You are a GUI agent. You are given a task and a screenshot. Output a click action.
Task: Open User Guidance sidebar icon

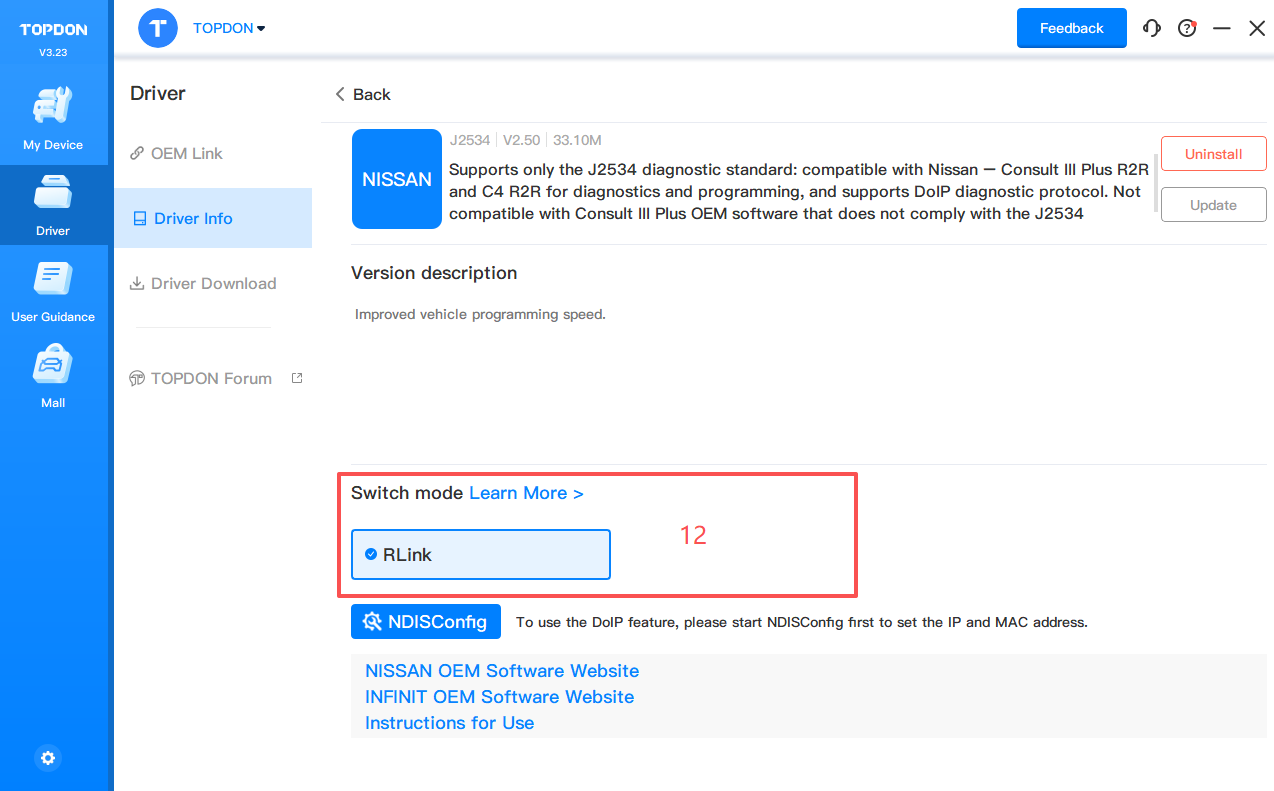tap(53, 290)
